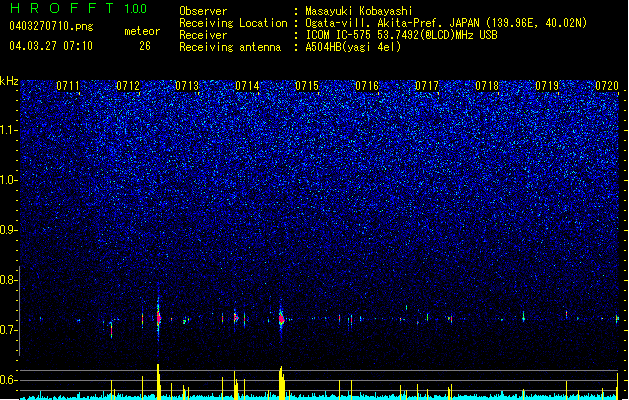Click the 0718 time marker
Screen dimensions: 629x400
(x=487, y=86)
